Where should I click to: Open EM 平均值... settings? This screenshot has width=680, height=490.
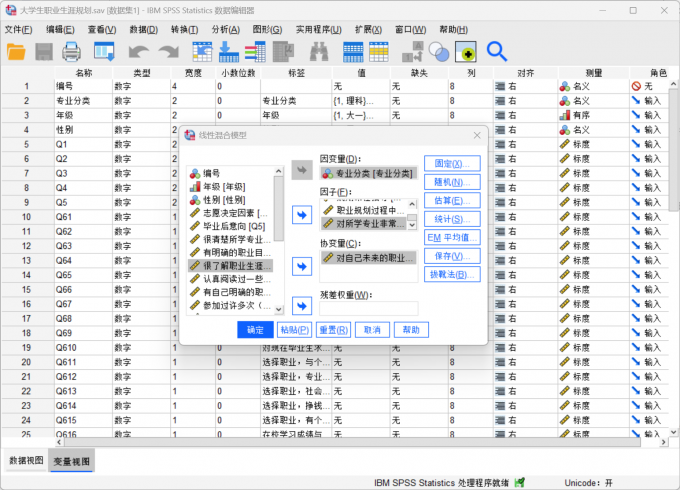(452, 238)
